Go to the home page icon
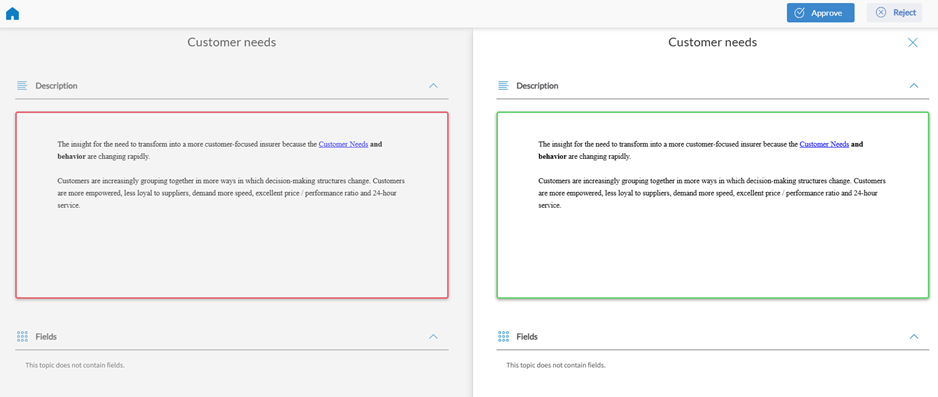The height and width of the screenshot is (397, 938). tap(12, 13)
